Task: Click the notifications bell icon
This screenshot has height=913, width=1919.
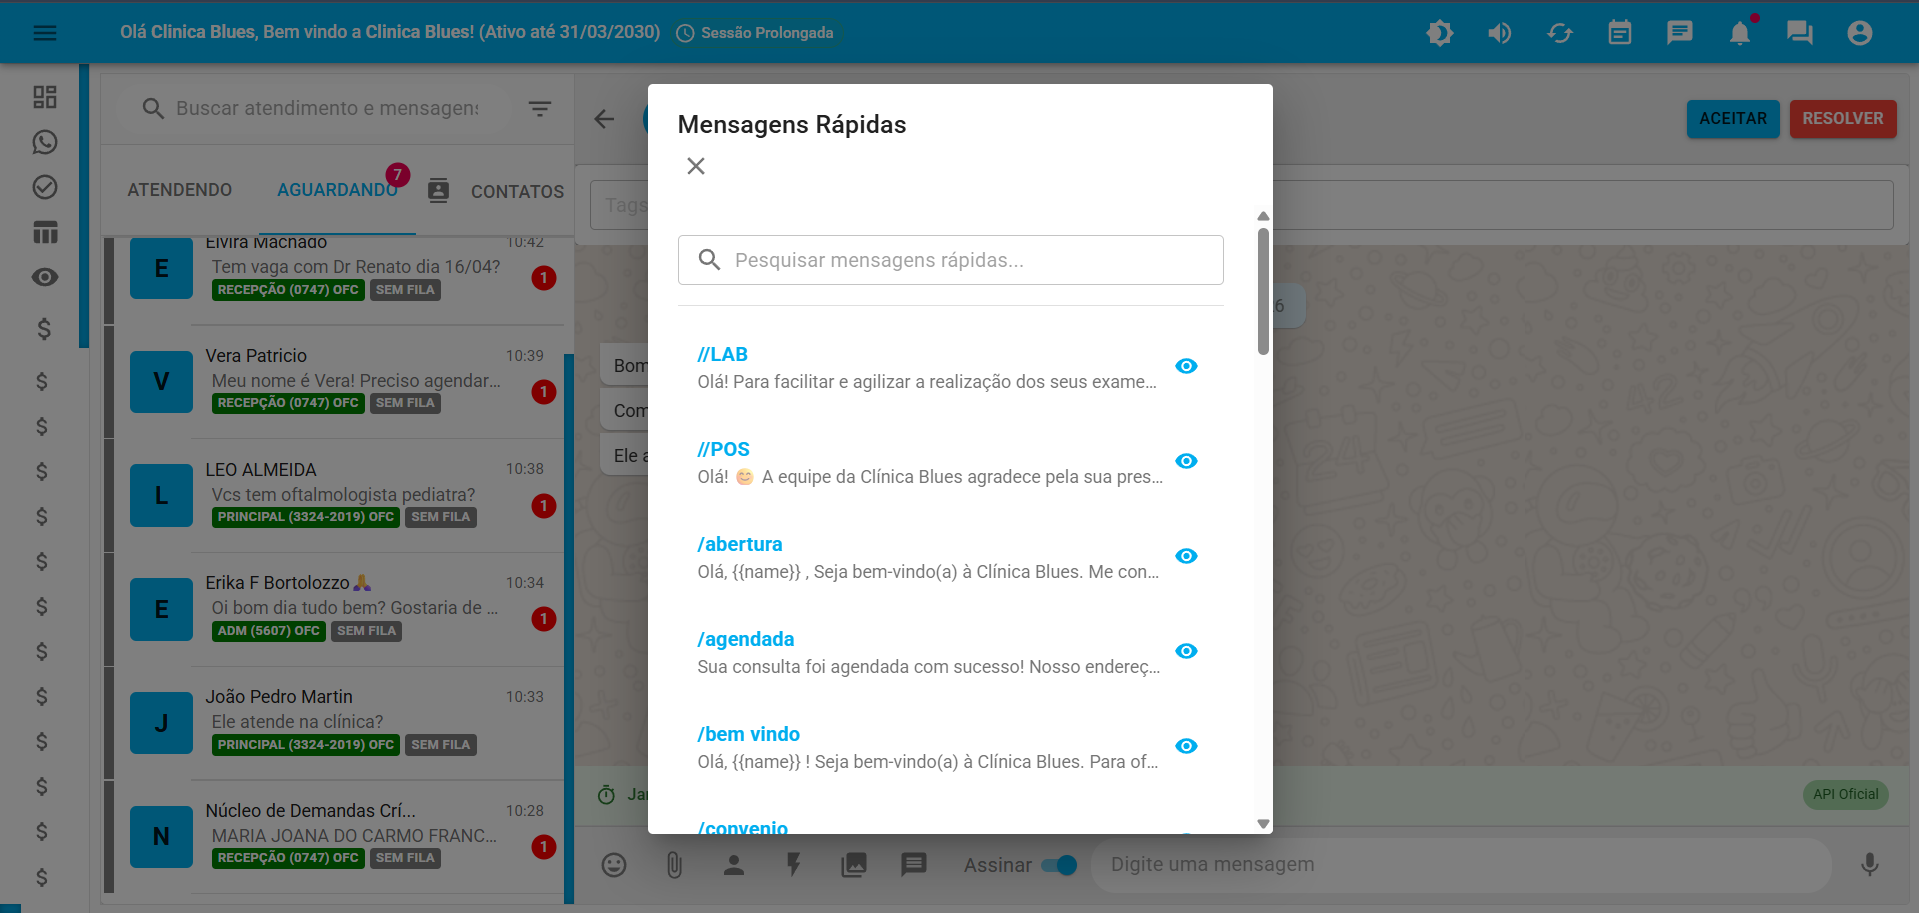Action: (1739, 33)
